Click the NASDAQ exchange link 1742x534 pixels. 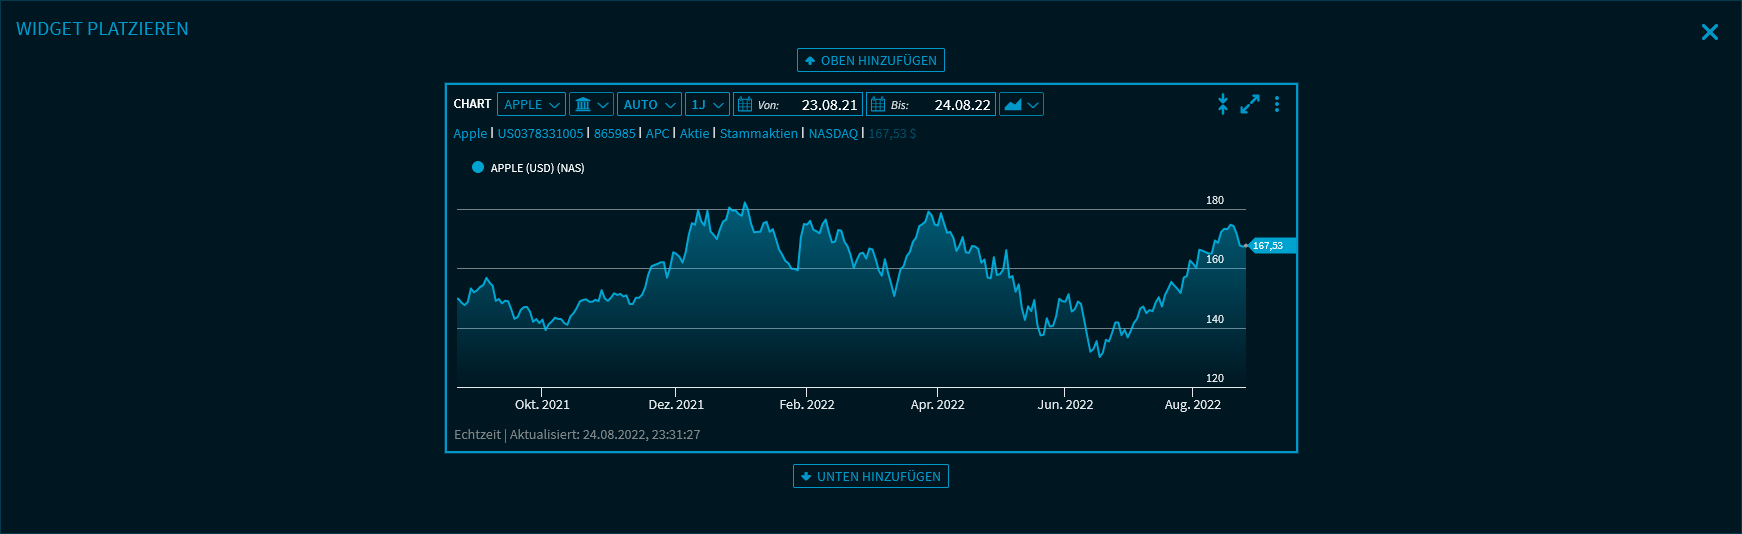pos(833,134)
